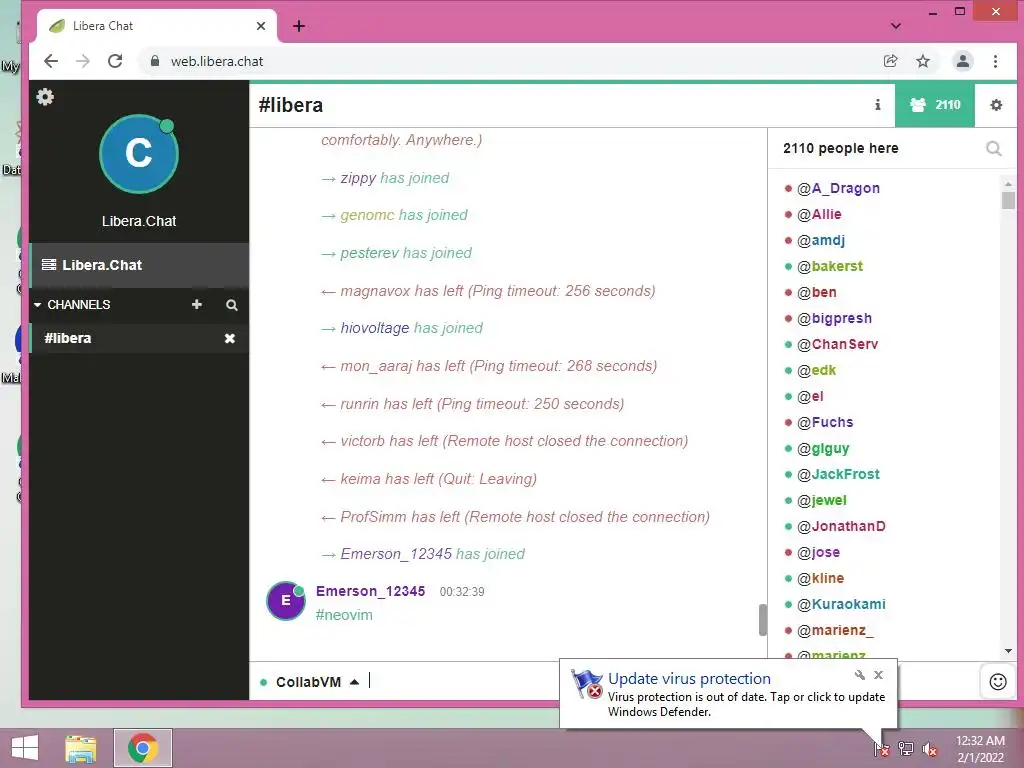This screenshot has height=768, width=1024.
Task: Select user @jose in user list
Action: (x=818, y=552)
